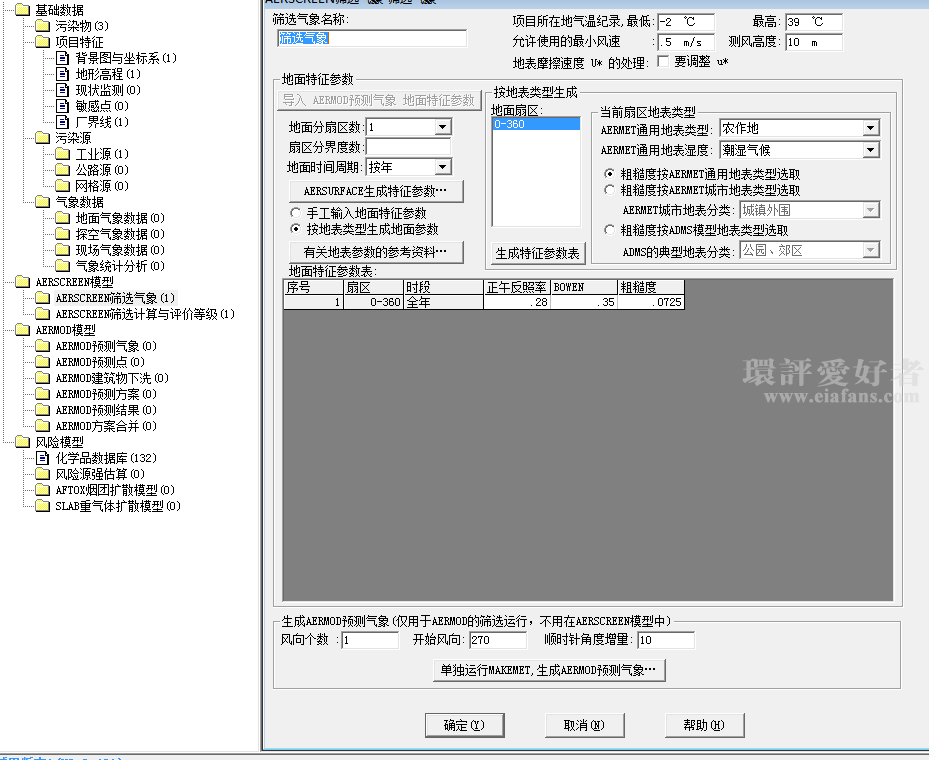
Task: Click the 敏感点 document icon
Action: (x=62, y=105)
